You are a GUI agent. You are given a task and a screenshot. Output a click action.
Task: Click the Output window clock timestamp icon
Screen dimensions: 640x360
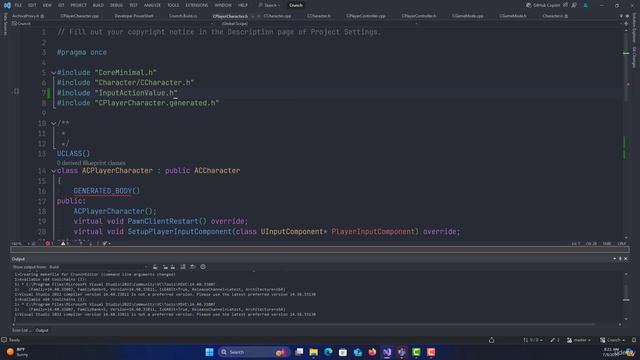203,267
